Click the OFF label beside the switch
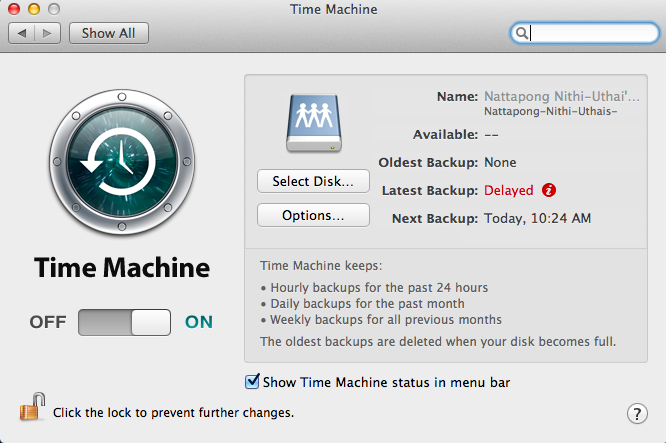 48,322
